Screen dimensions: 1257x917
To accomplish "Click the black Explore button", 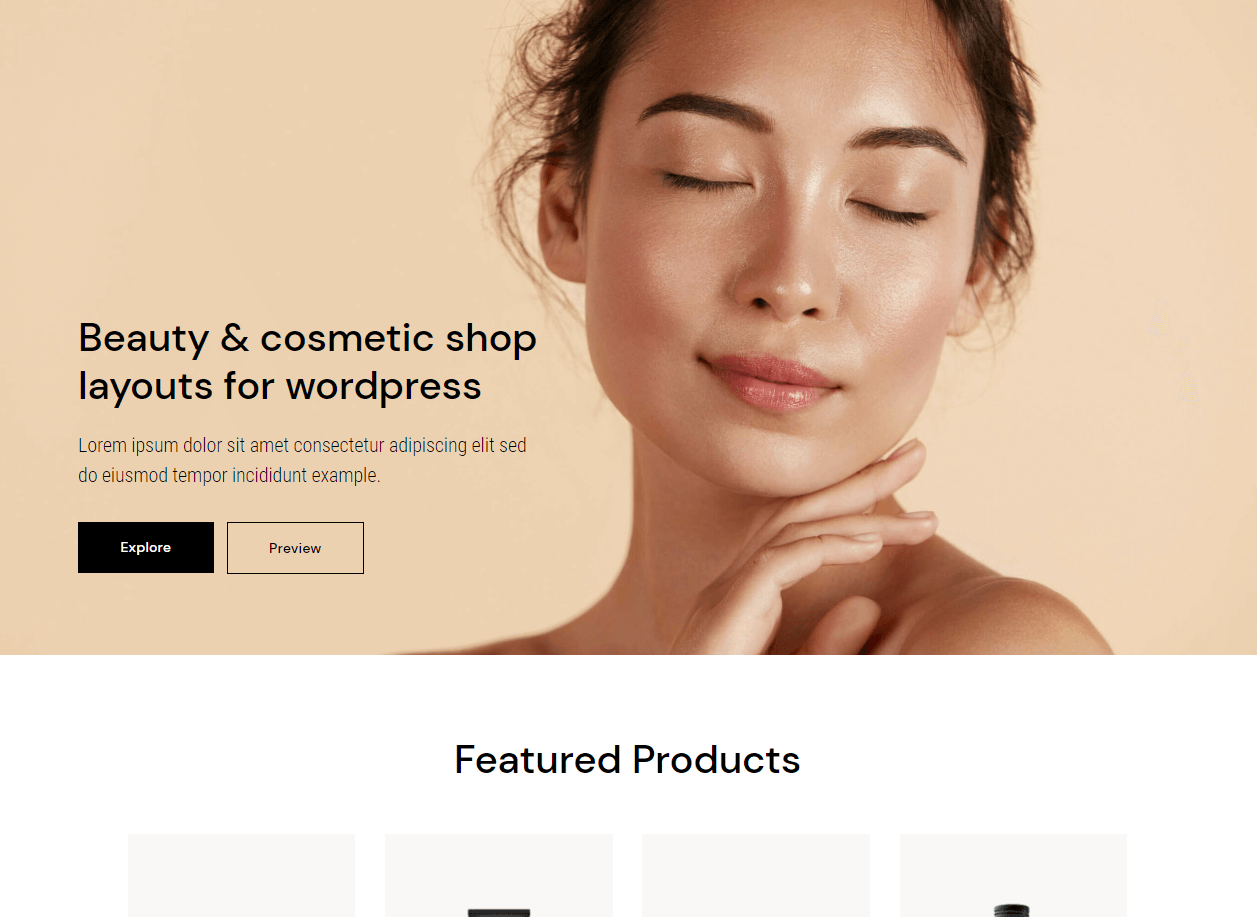I will coord(146,547).
